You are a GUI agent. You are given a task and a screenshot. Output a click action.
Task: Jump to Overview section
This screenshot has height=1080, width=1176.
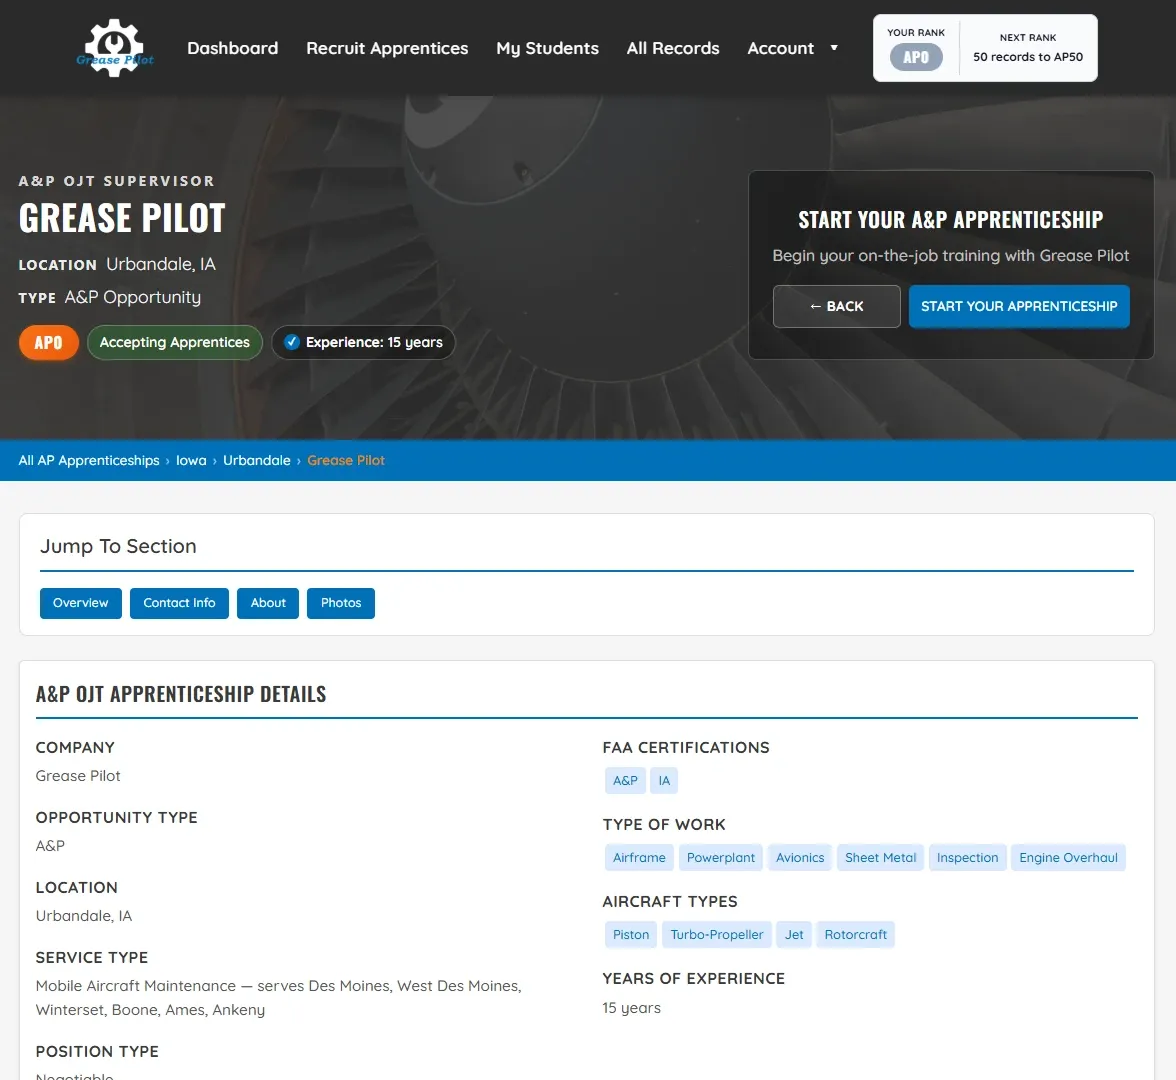click(x=81, y=603)
